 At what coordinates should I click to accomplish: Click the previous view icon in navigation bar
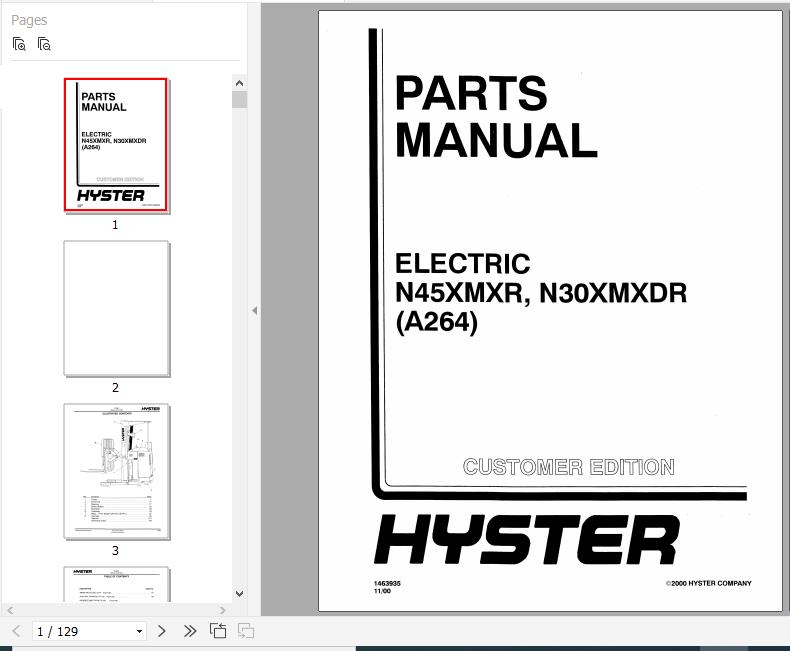(218, 631)
